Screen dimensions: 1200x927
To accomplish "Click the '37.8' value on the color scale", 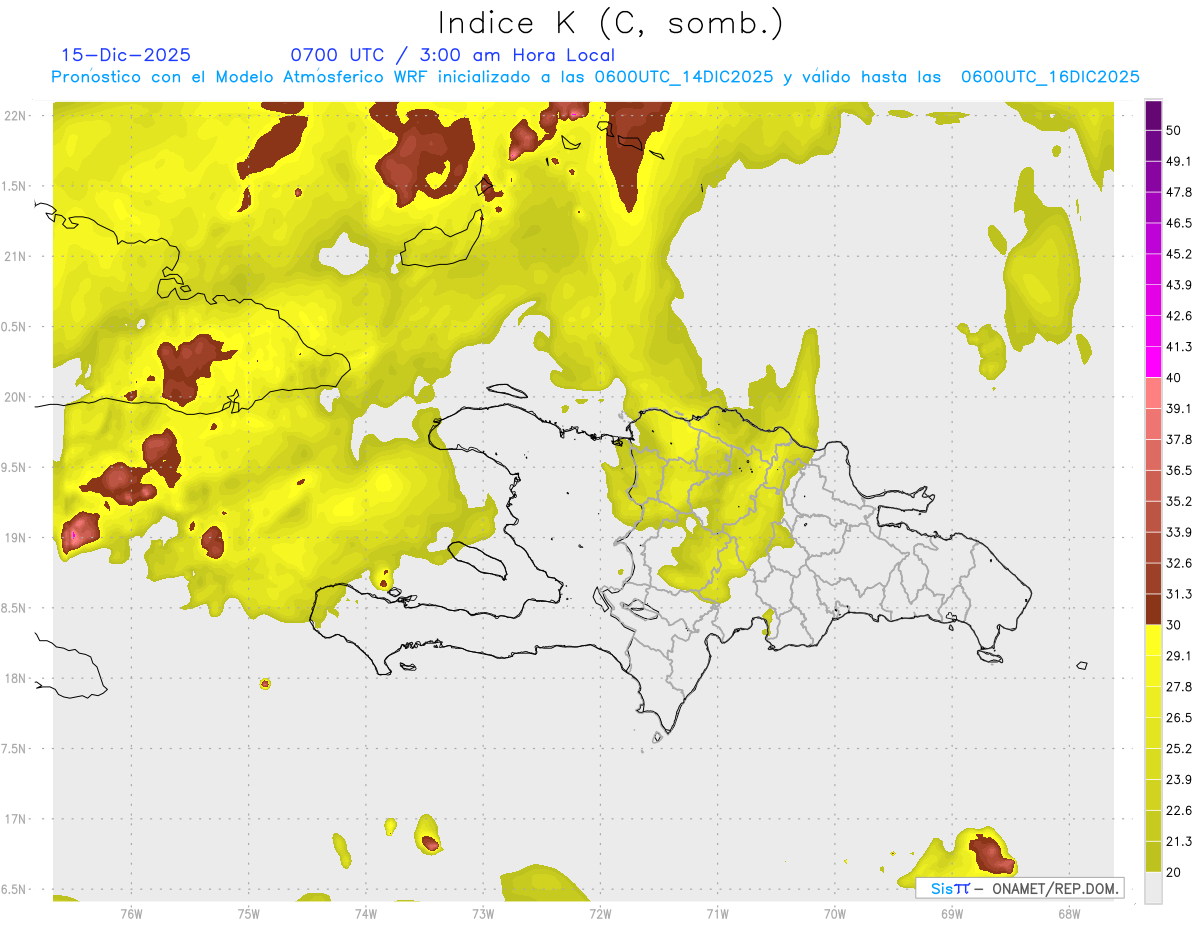I will click(x=1179, y=440).
